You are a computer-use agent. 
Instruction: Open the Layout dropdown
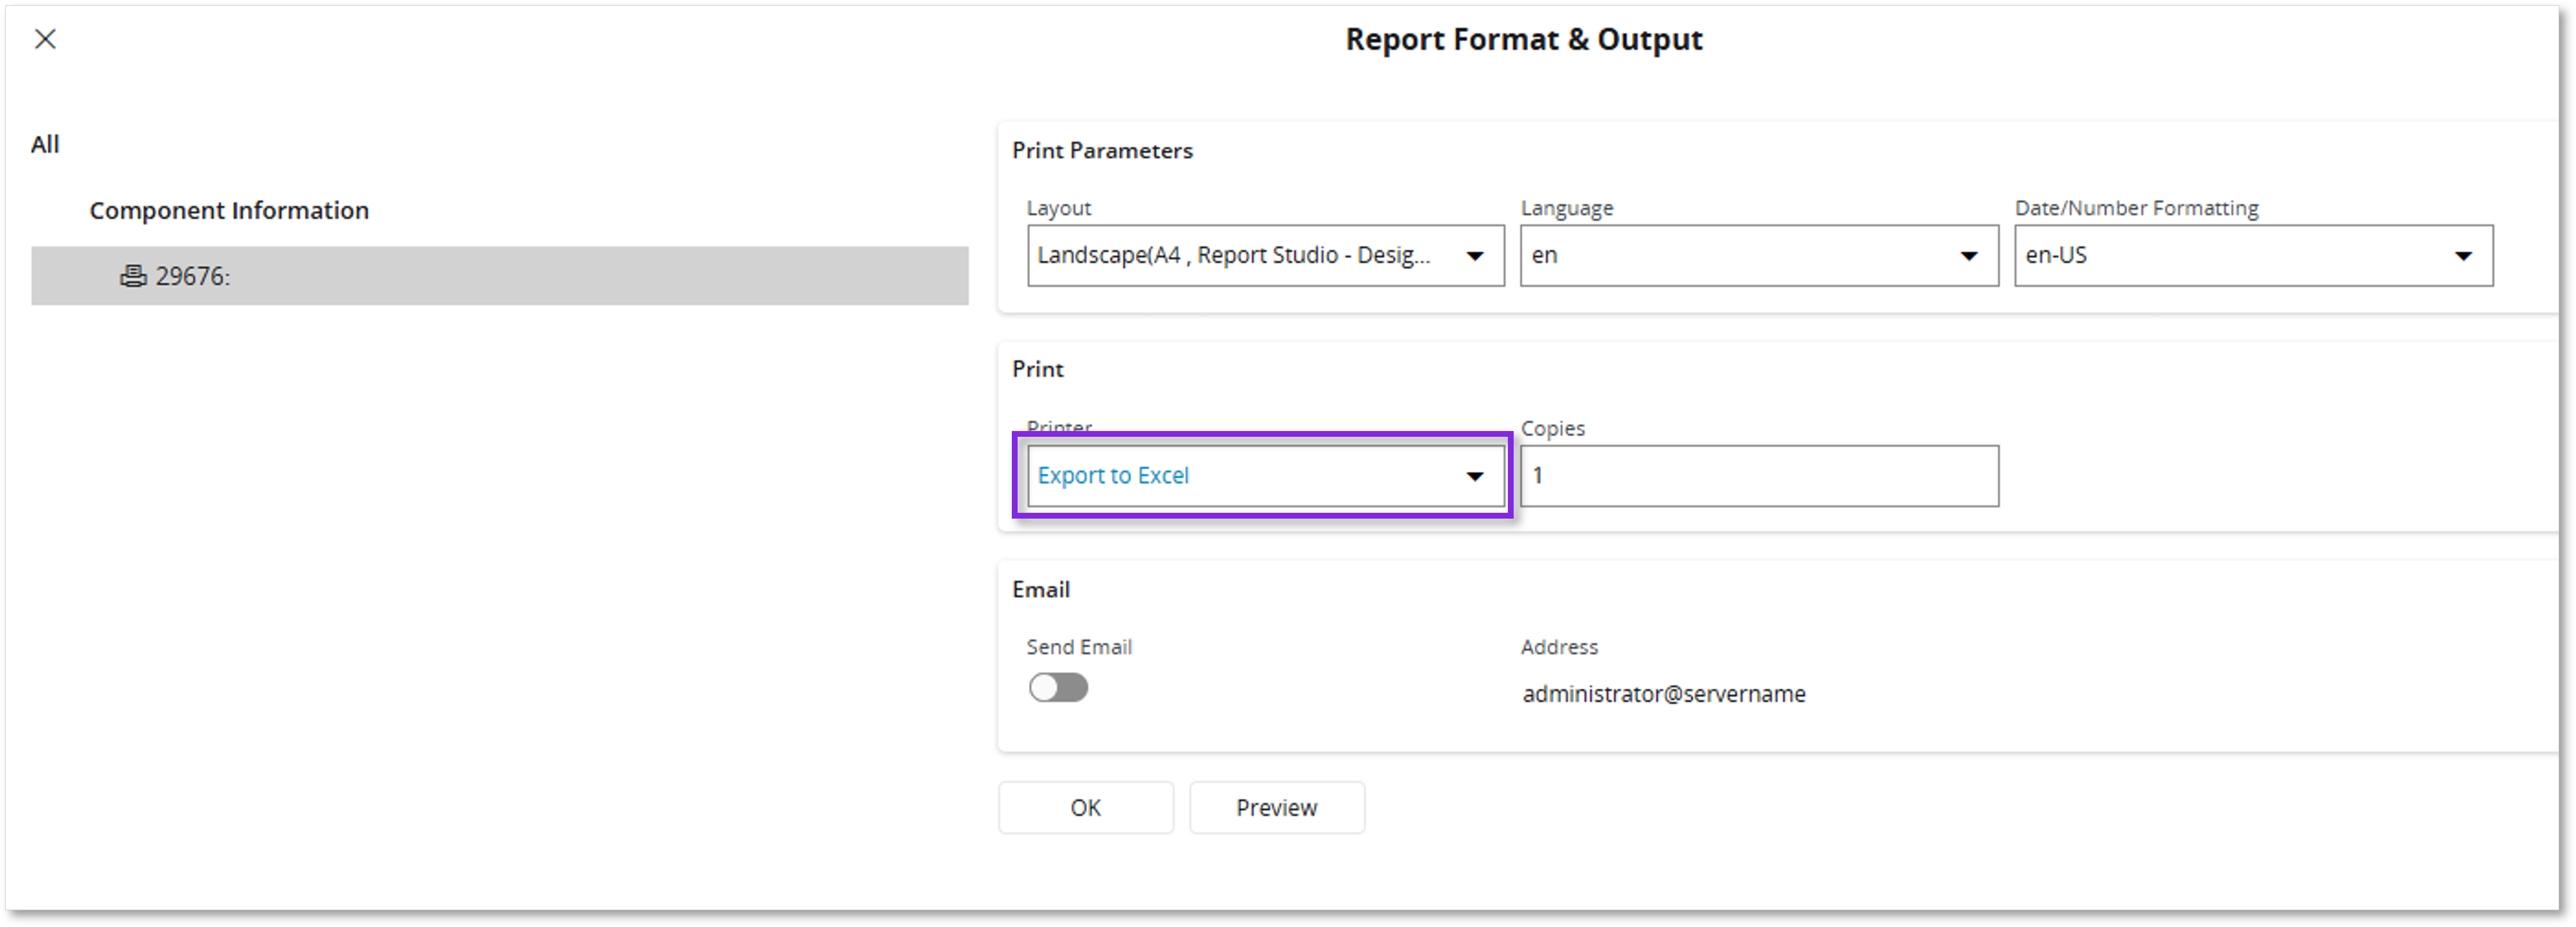pyautogui.click(x=1265, y=256)
